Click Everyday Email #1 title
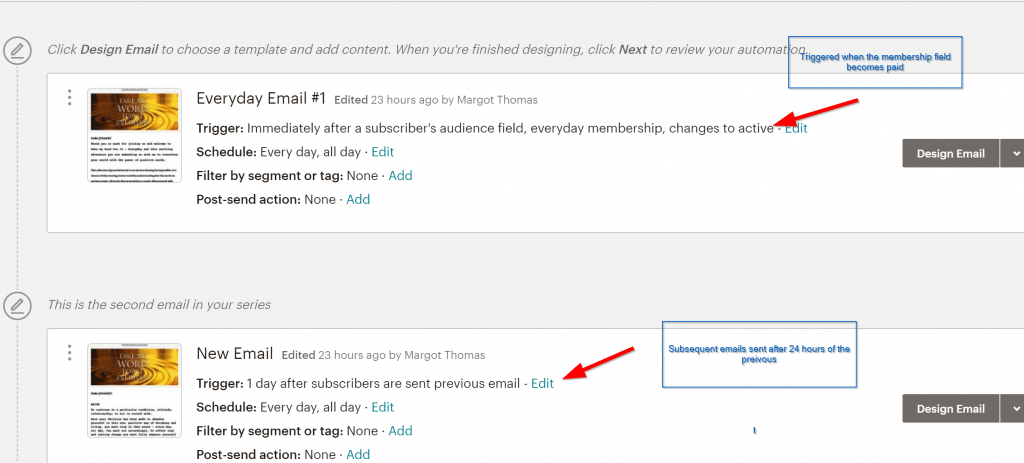This screenshot has height=463, width=1024. point(261,98)
